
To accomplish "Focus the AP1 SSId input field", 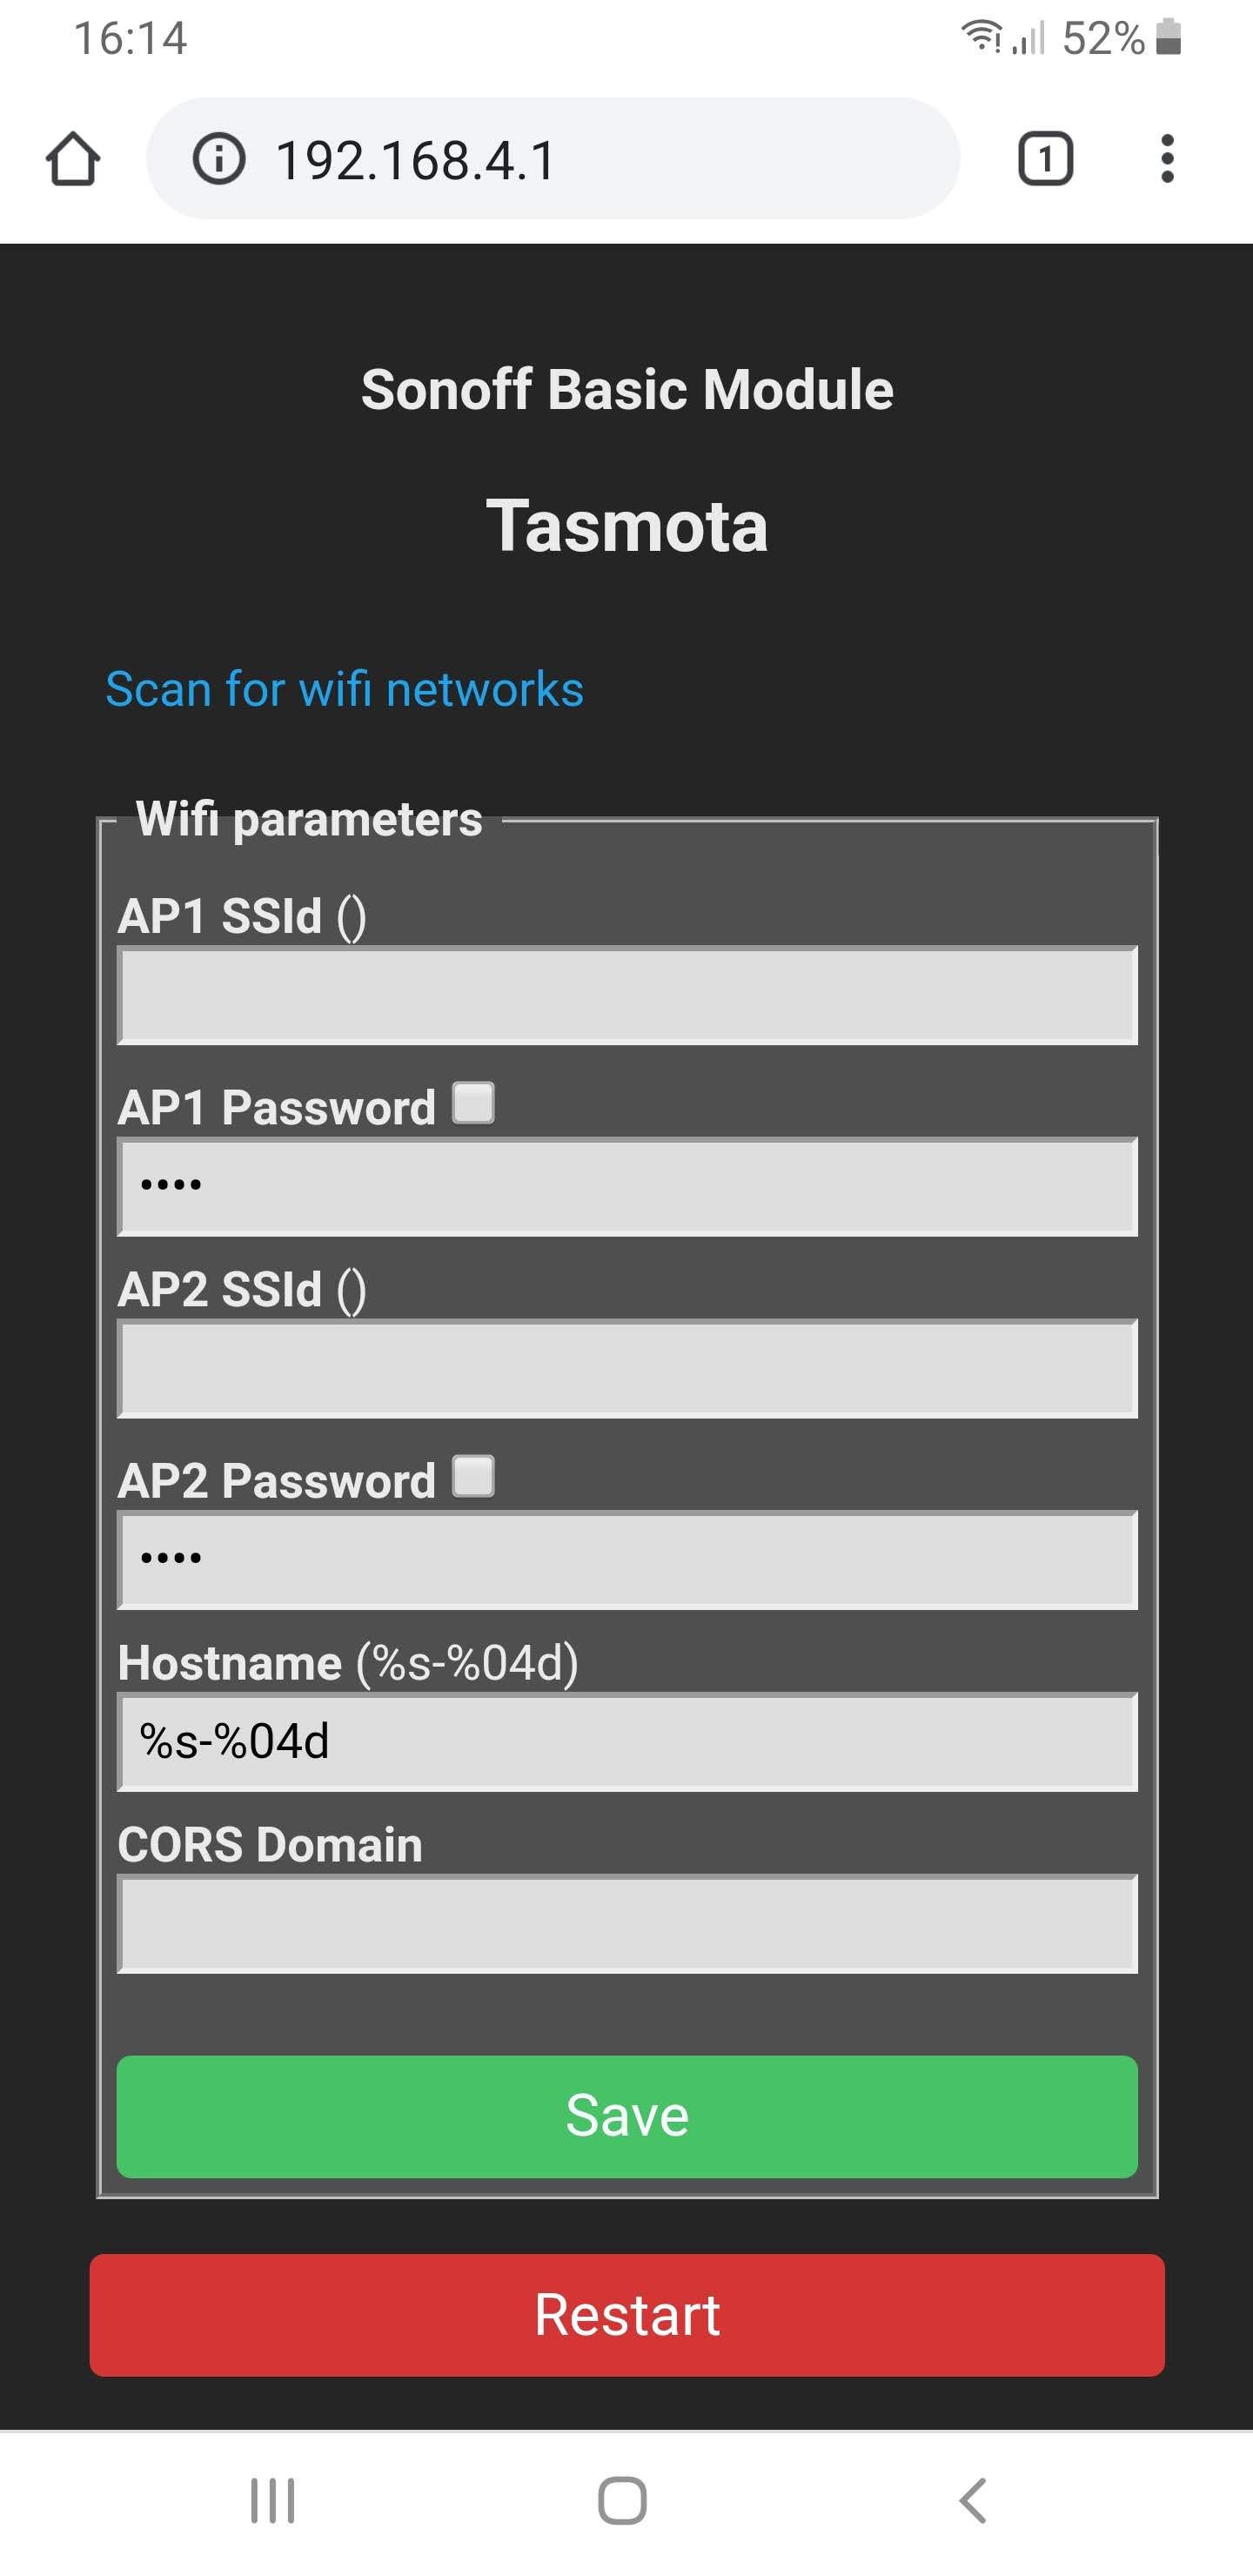I will pyautogui.click(x=627, y=995).
